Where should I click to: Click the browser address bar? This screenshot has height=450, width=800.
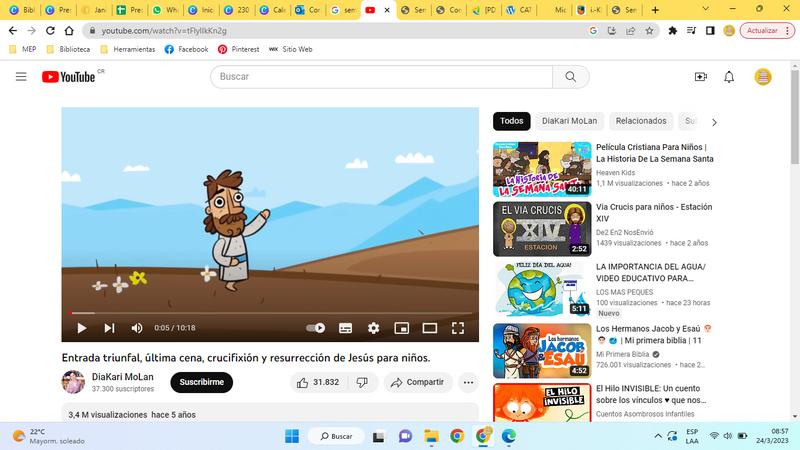(337, 31)
